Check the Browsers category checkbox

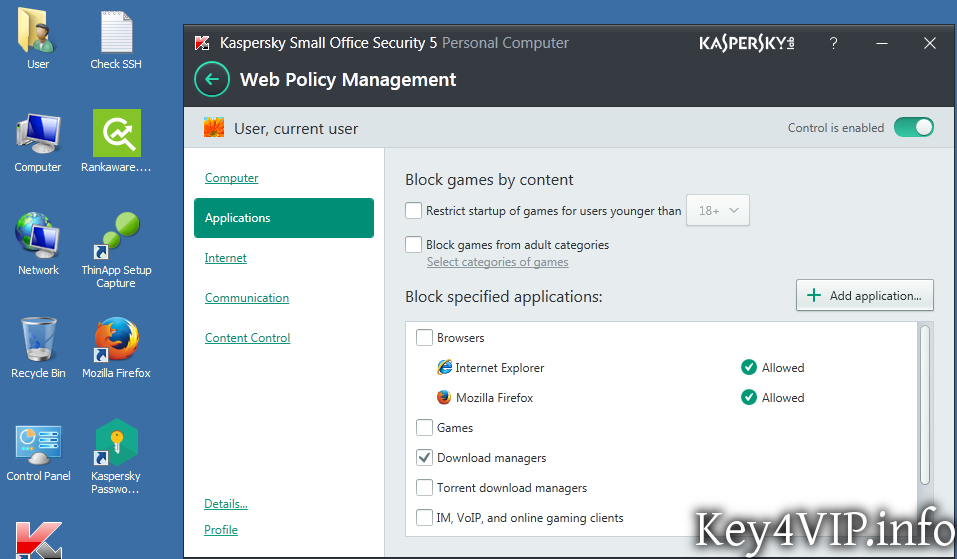(x=424, y=337)
